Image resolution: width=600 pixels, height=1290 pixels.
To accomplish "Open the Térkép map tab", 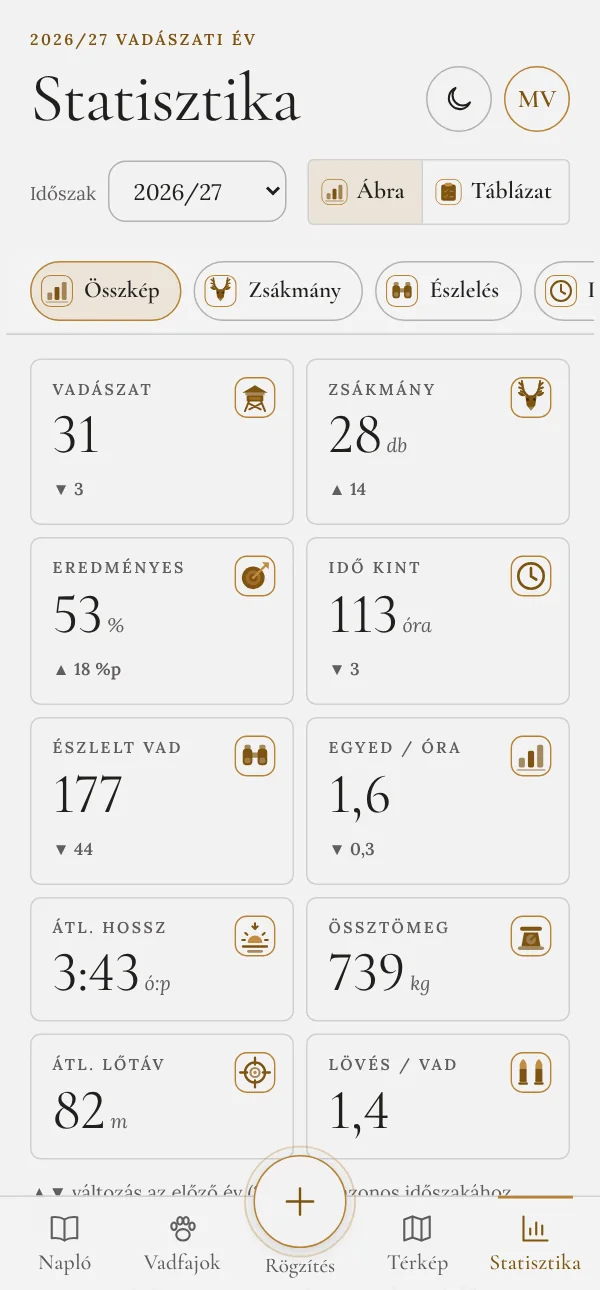I will tap(417, 1243).
